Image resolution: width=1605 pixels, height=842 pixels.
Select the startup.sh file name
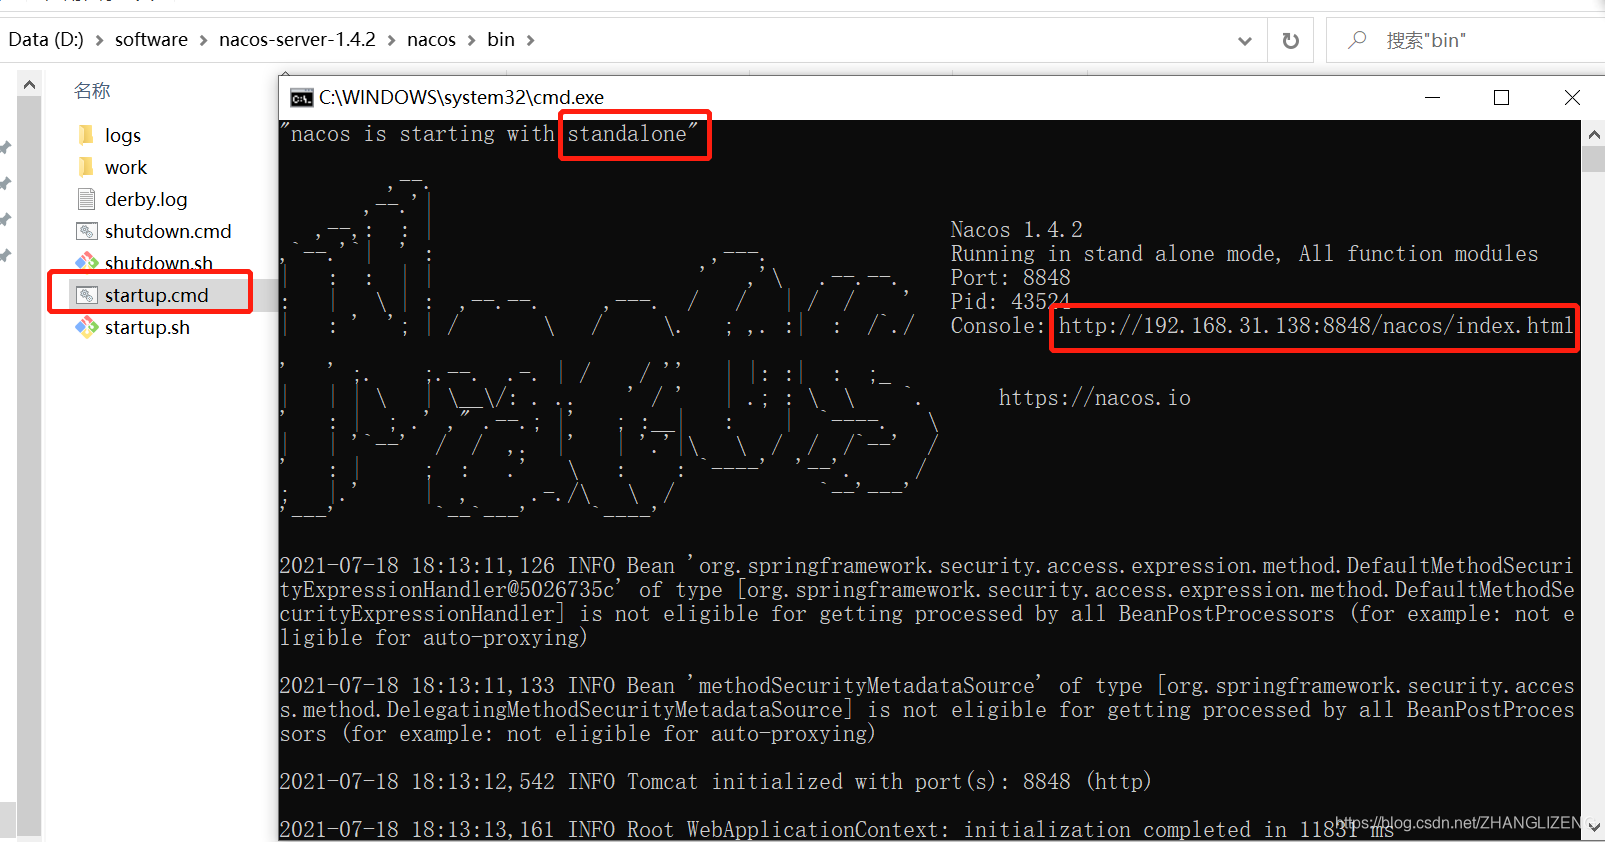click(x=147, y=327)
